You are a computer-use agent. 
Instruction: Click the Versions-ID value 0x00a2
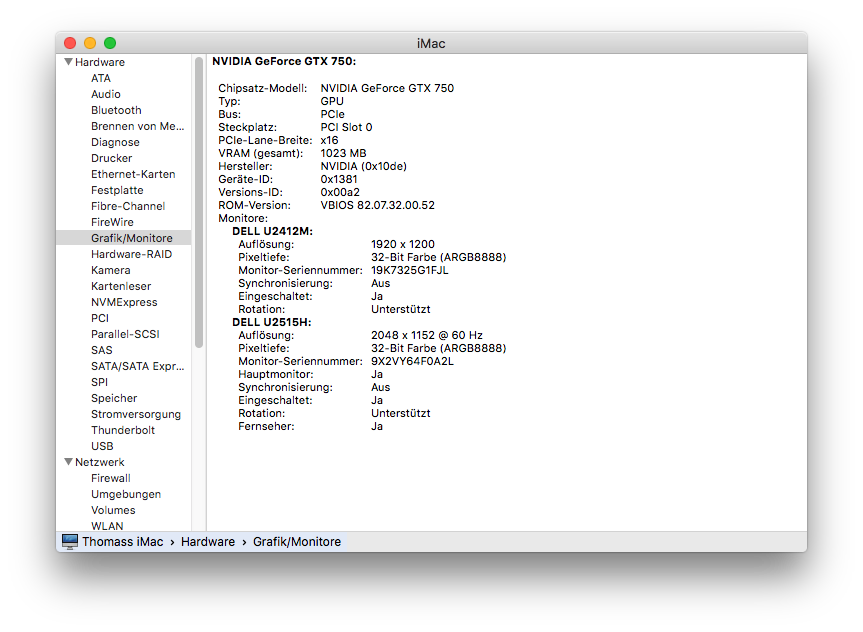pyautogui.click(x=340, y=192)
